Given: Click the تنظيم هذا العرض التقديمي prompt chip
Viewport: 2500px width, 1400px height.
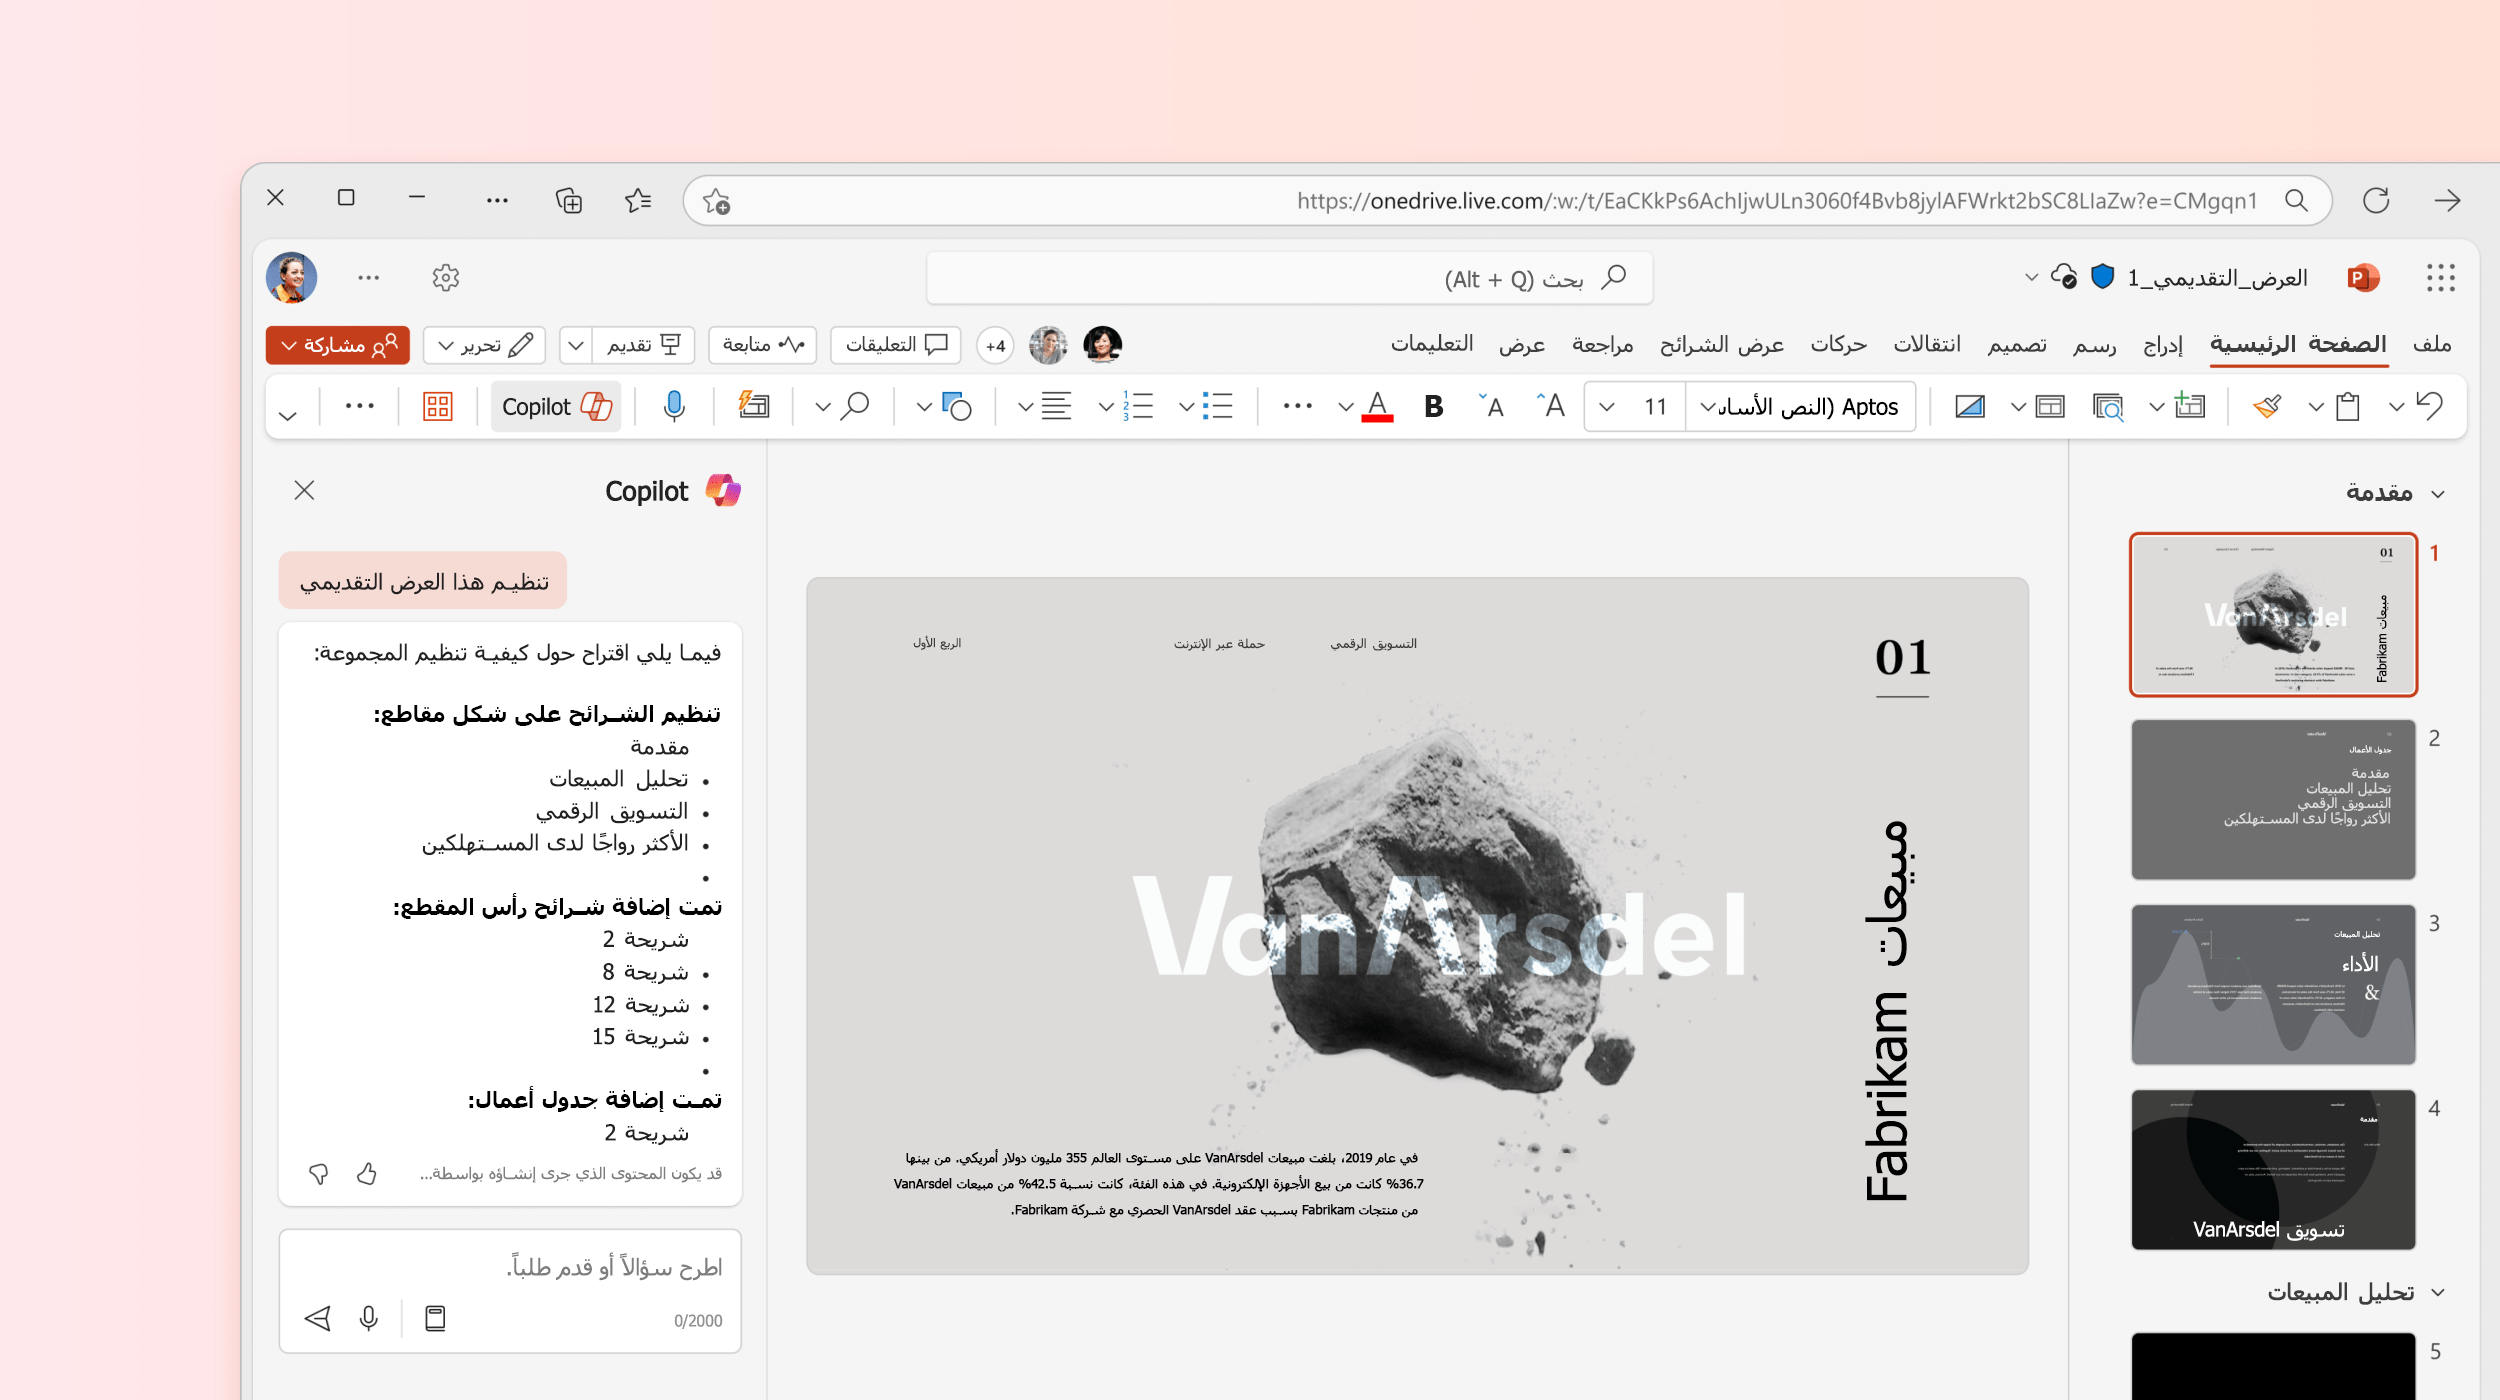Looking at the screenshot, I should pyautogui.click(x=423, y=581).
